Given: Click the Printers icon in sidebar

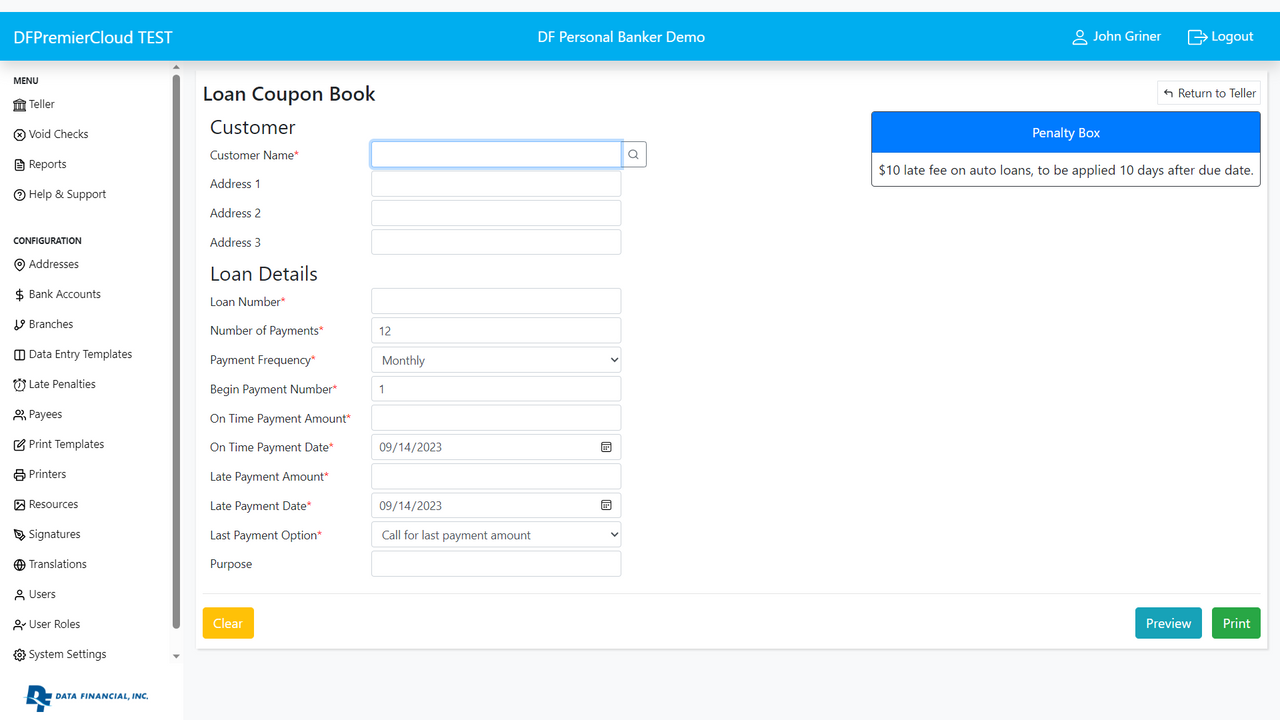Looking at the screenshot, I should click(19, 475).
